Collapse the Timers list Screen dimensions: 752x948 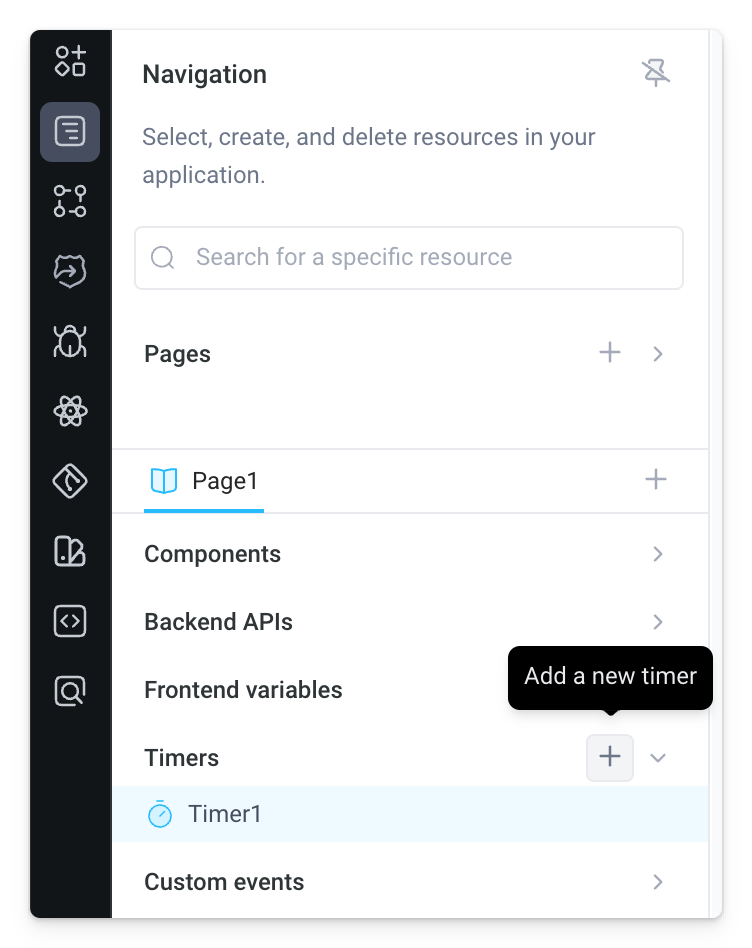657,758
